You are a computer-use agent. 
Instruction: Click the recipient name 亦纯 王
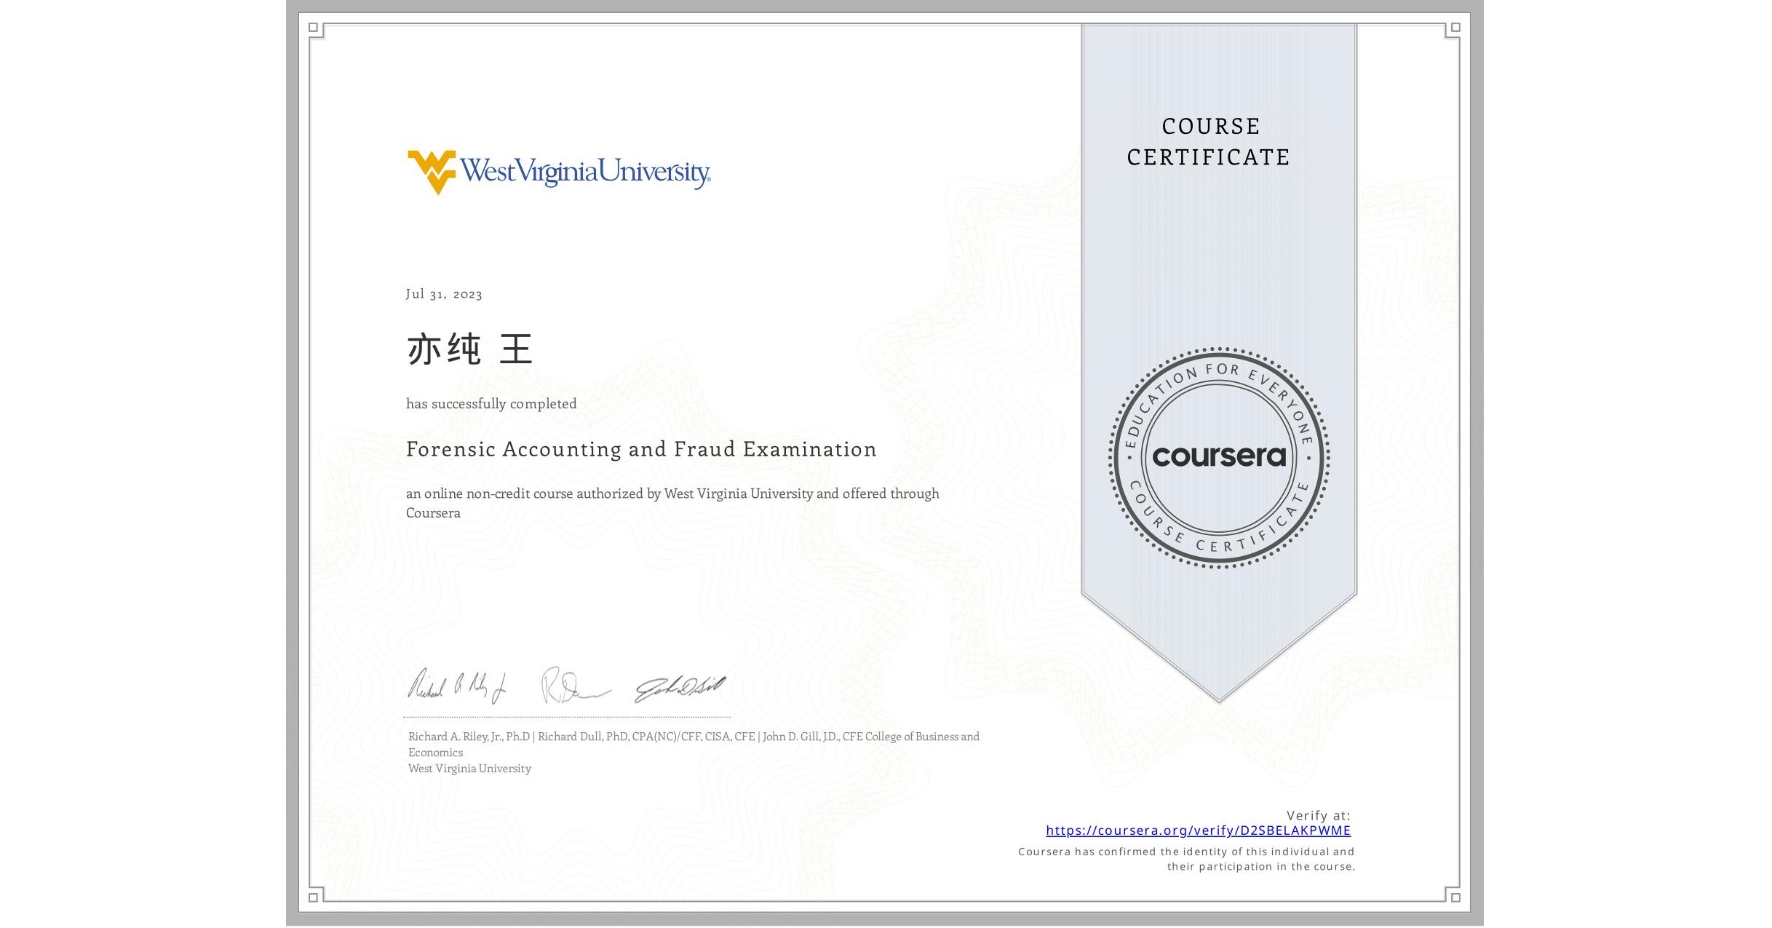click(470, 349)
